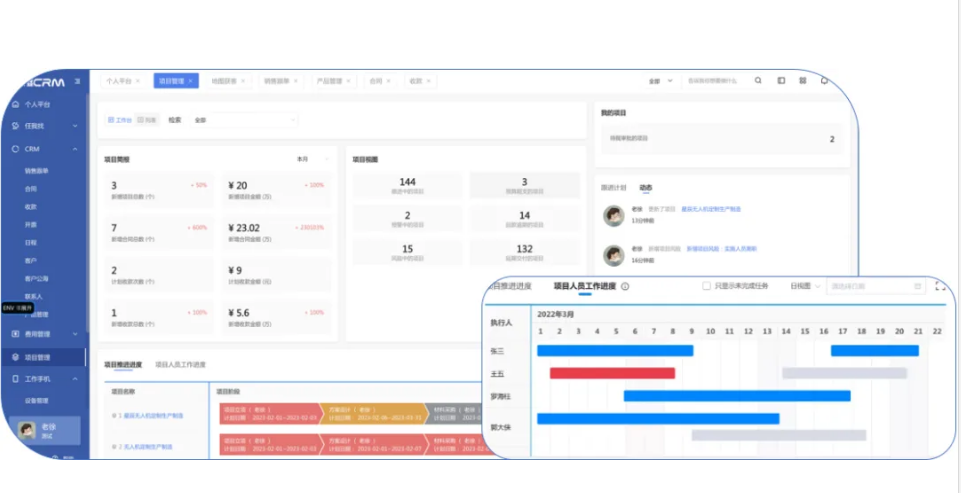This screenshot has width=961, height=493.
Task: Click the 待我审批的项目 row showing 2
Action: [x=722, y=139]
